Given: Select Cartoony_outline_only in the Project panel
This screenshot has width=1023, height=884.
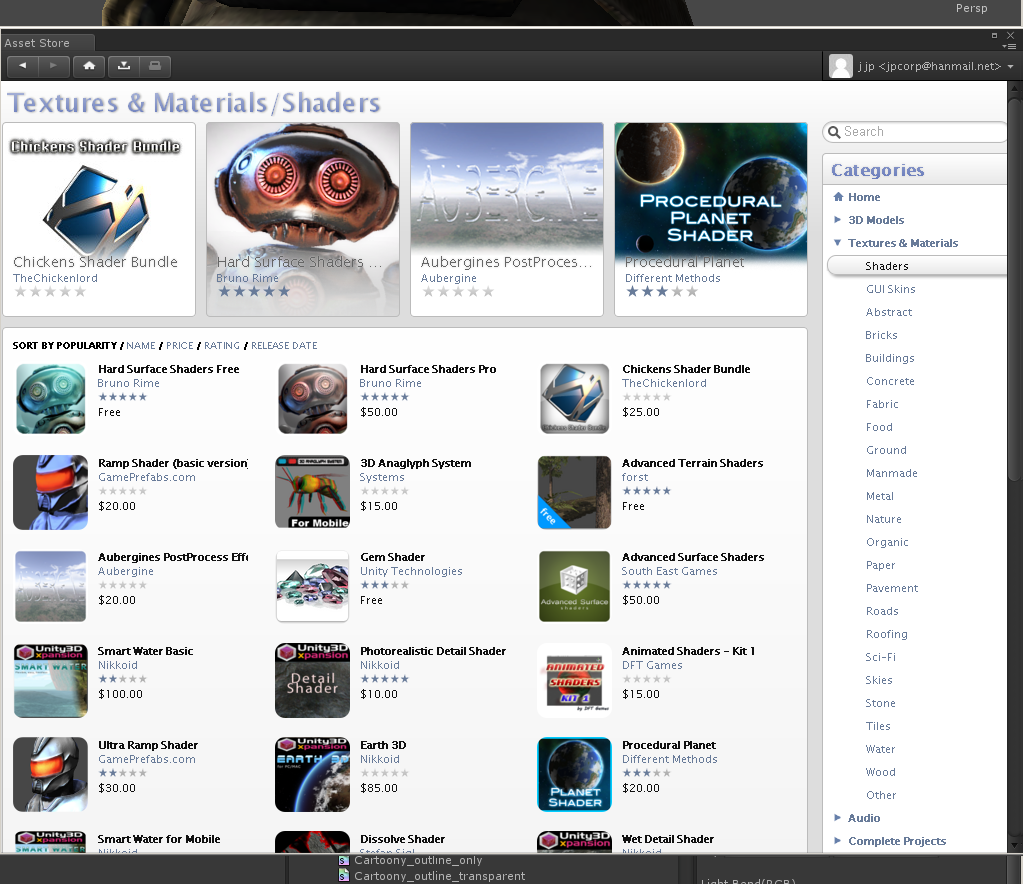Looking at the screenshot, I should click(x=418, y=860).
